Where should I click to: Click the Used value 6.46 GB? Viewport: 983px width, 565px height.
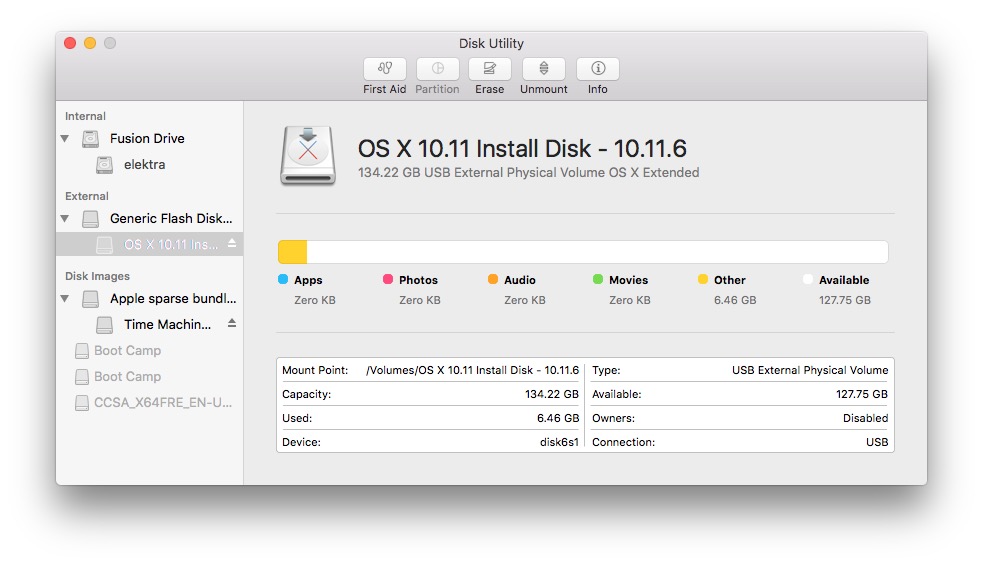558,418
